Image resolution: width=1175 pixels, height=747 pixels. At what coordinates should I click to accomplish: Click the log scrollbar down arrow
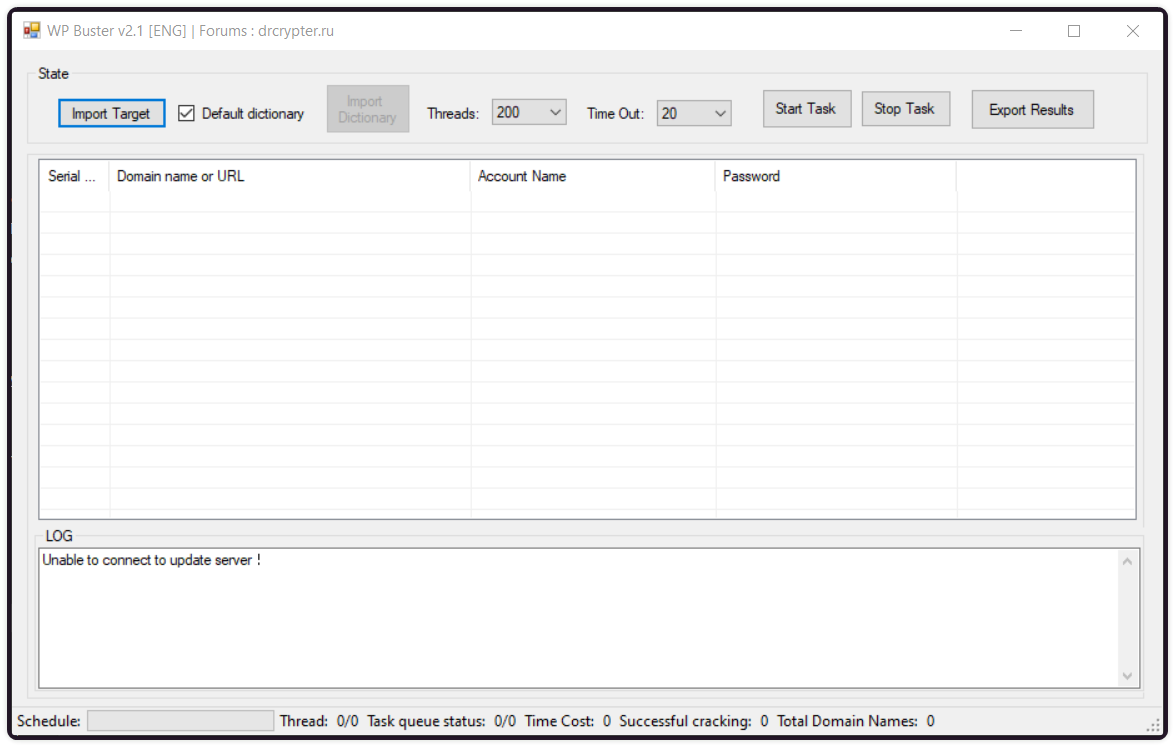[x=1128, y=676]
